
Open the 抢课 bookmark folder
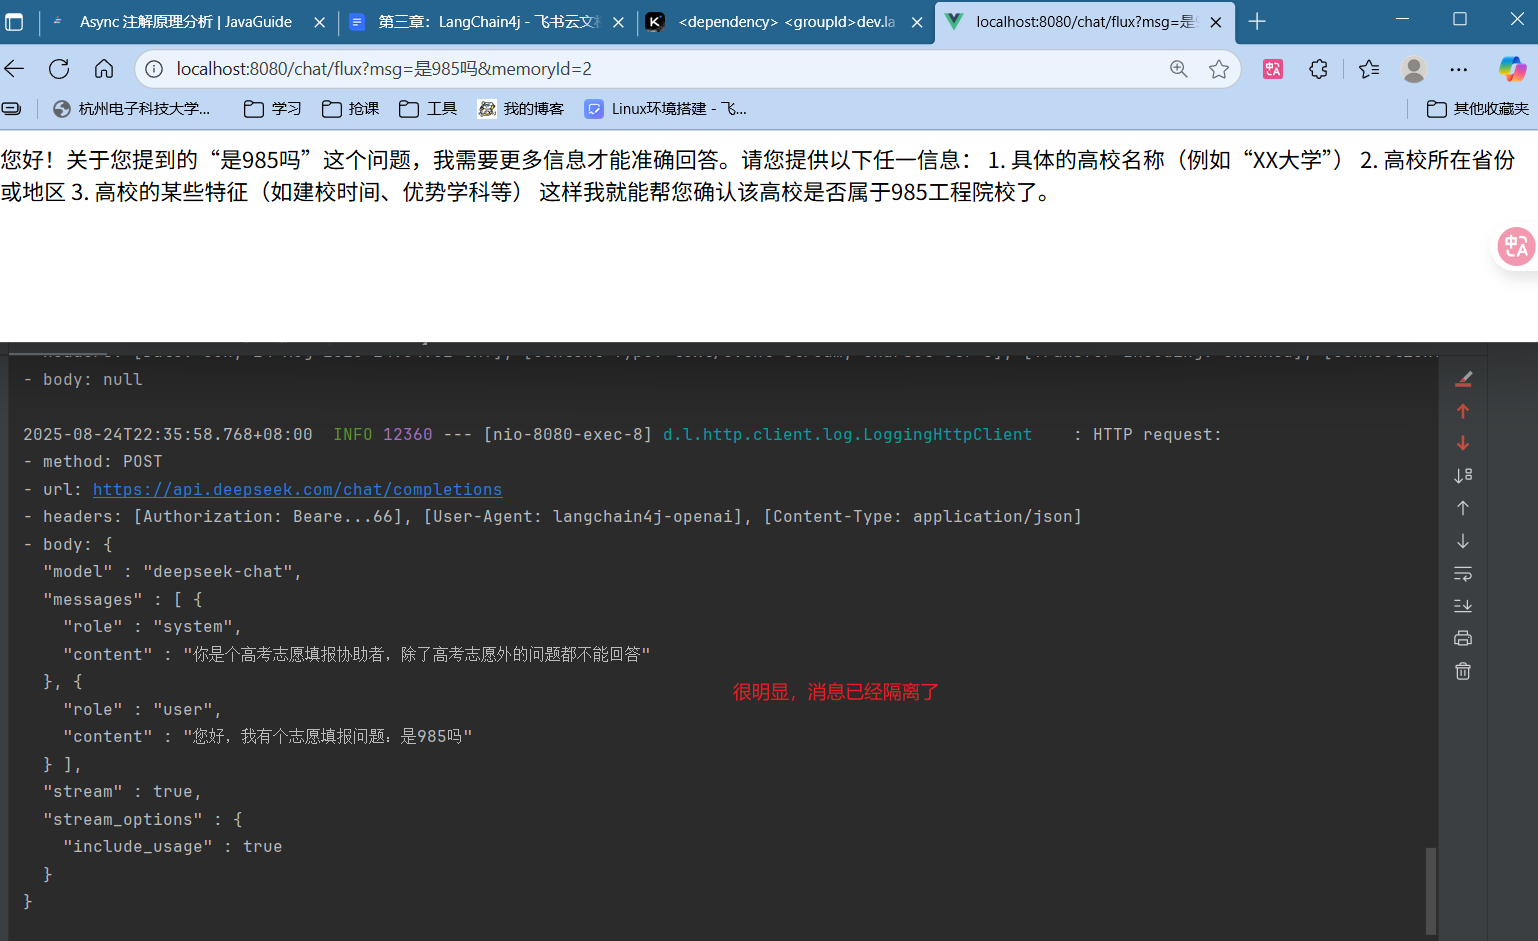(350, 108)
